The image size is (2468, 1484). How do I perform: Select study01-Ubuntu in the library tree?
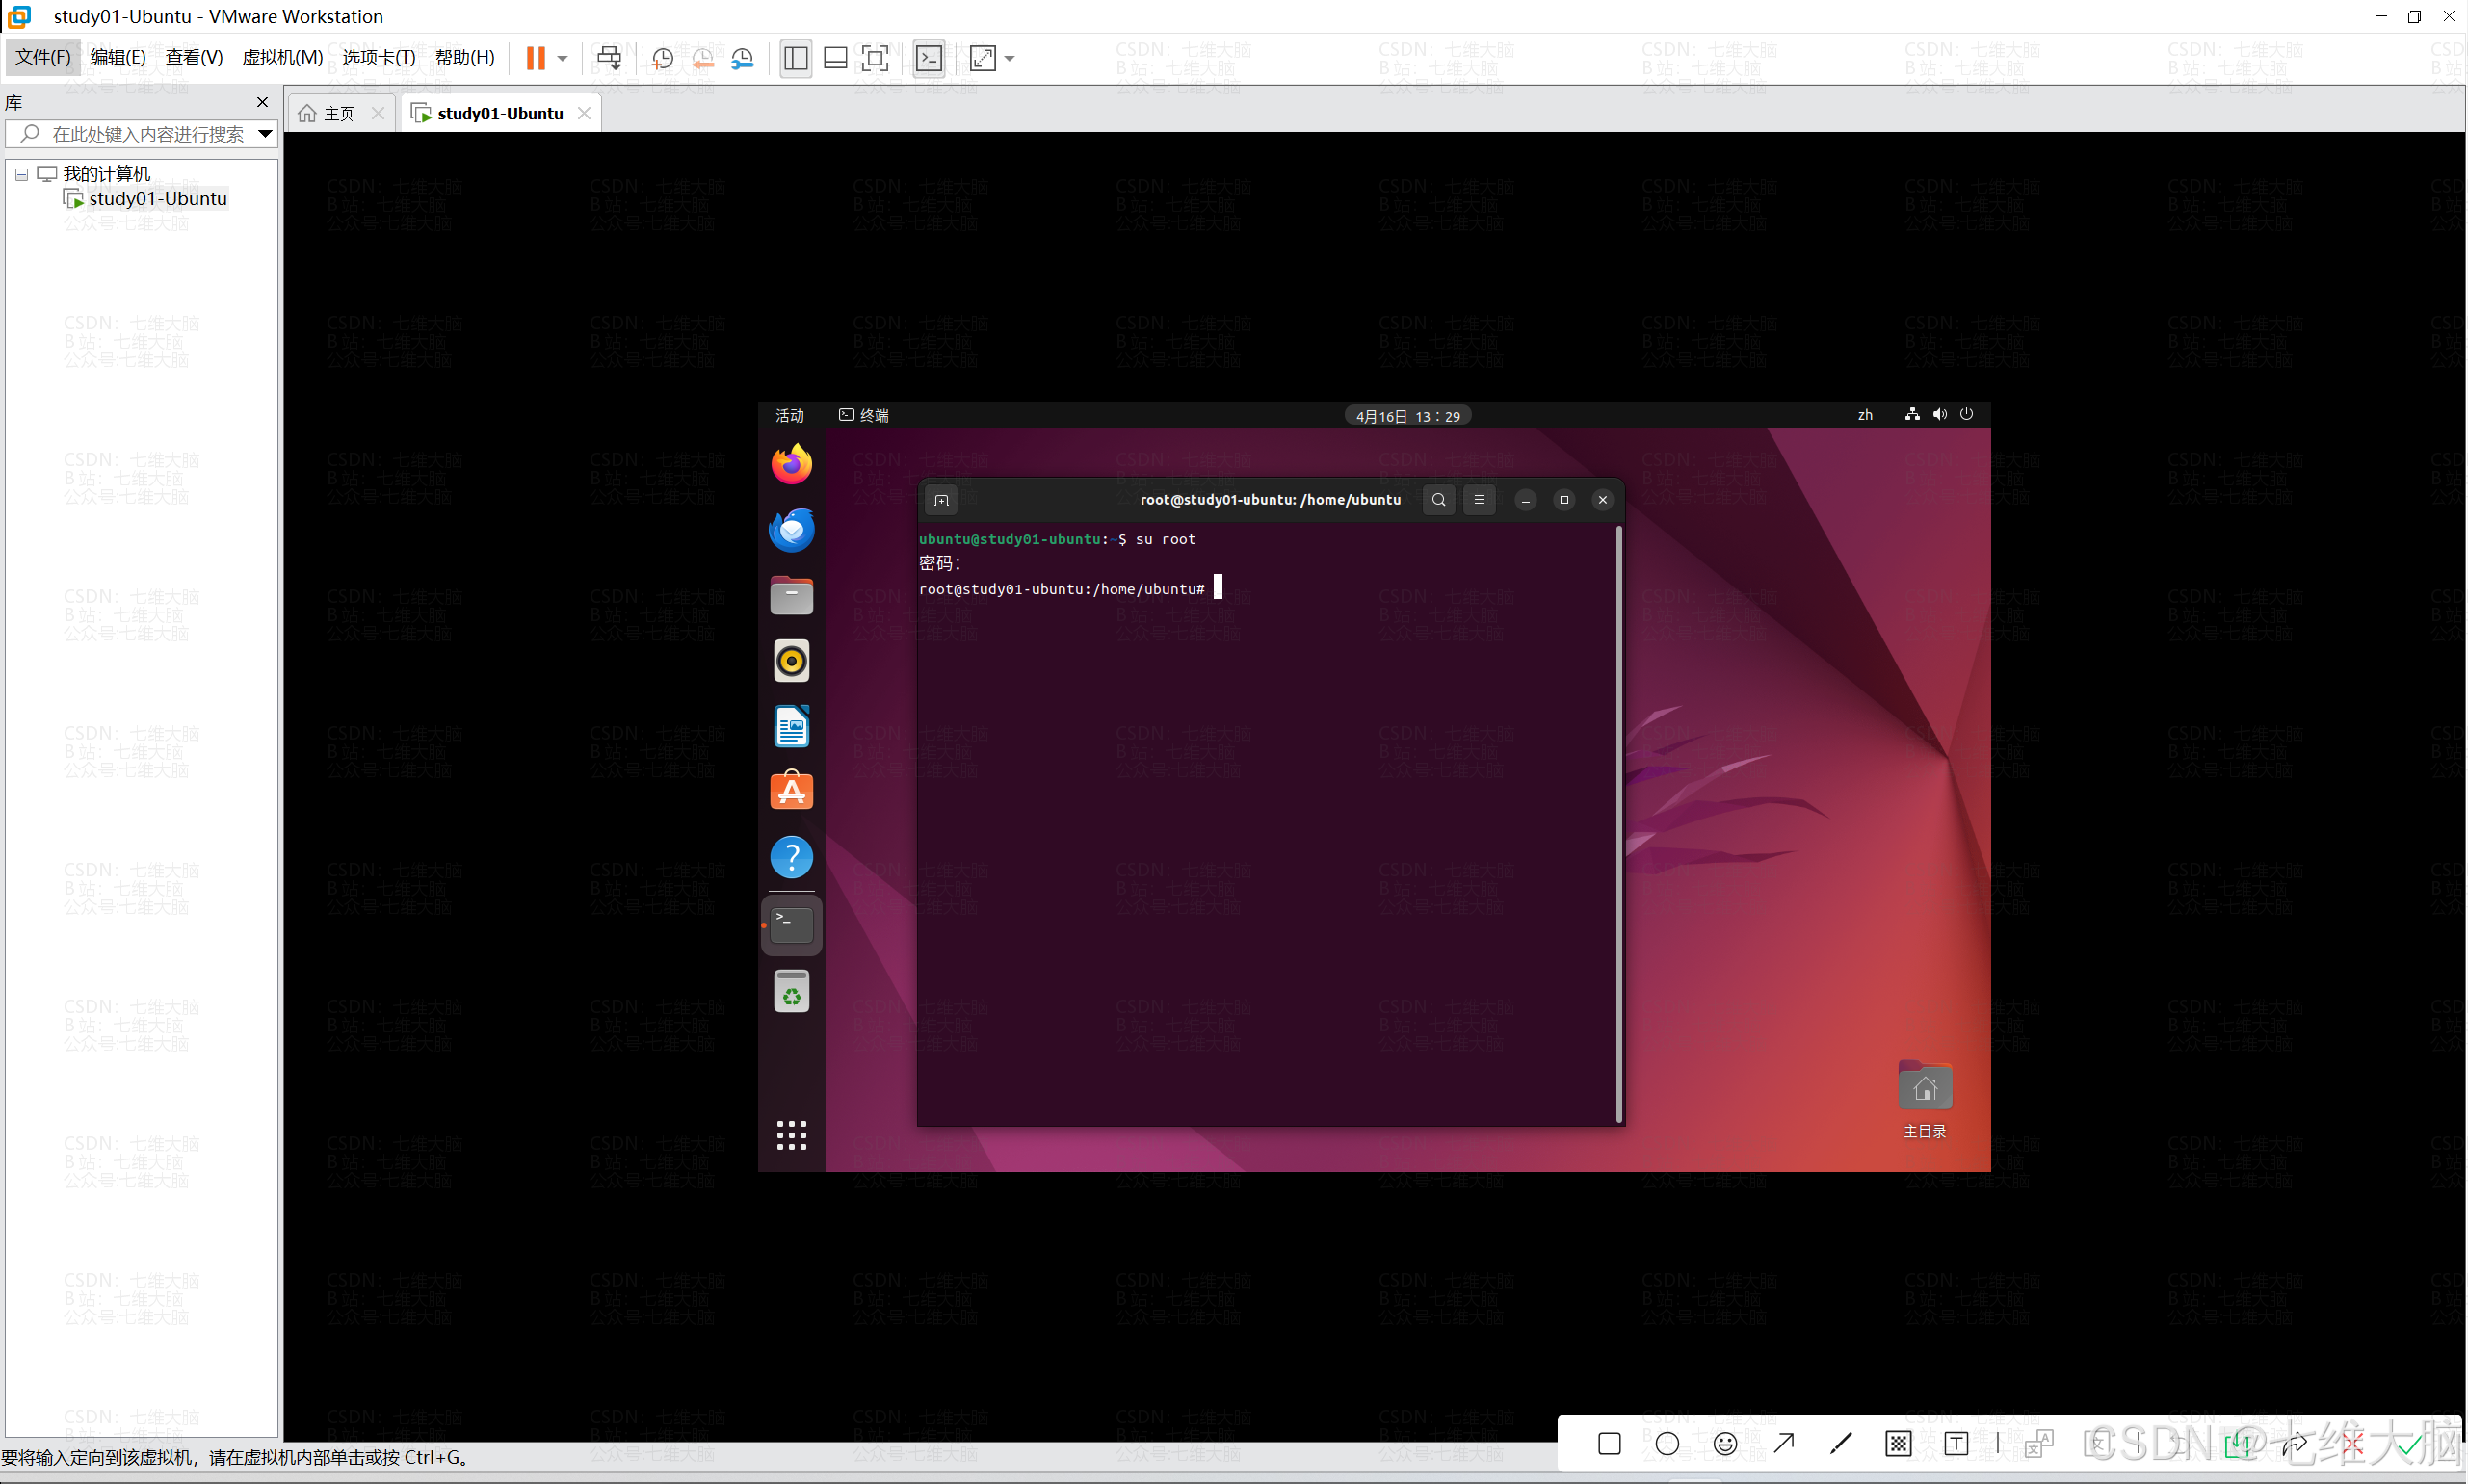point(157,199)
